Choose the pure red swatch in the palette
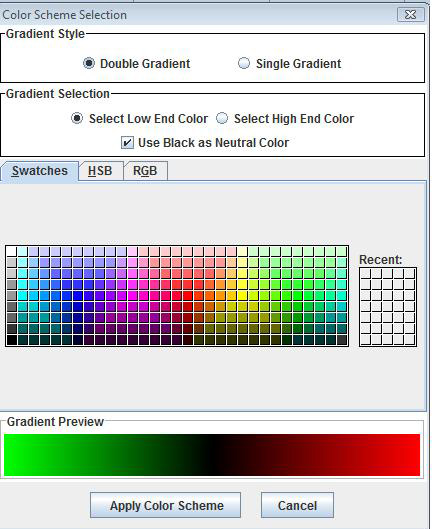This screenshot has width=432, height=529. pos(187,296)
